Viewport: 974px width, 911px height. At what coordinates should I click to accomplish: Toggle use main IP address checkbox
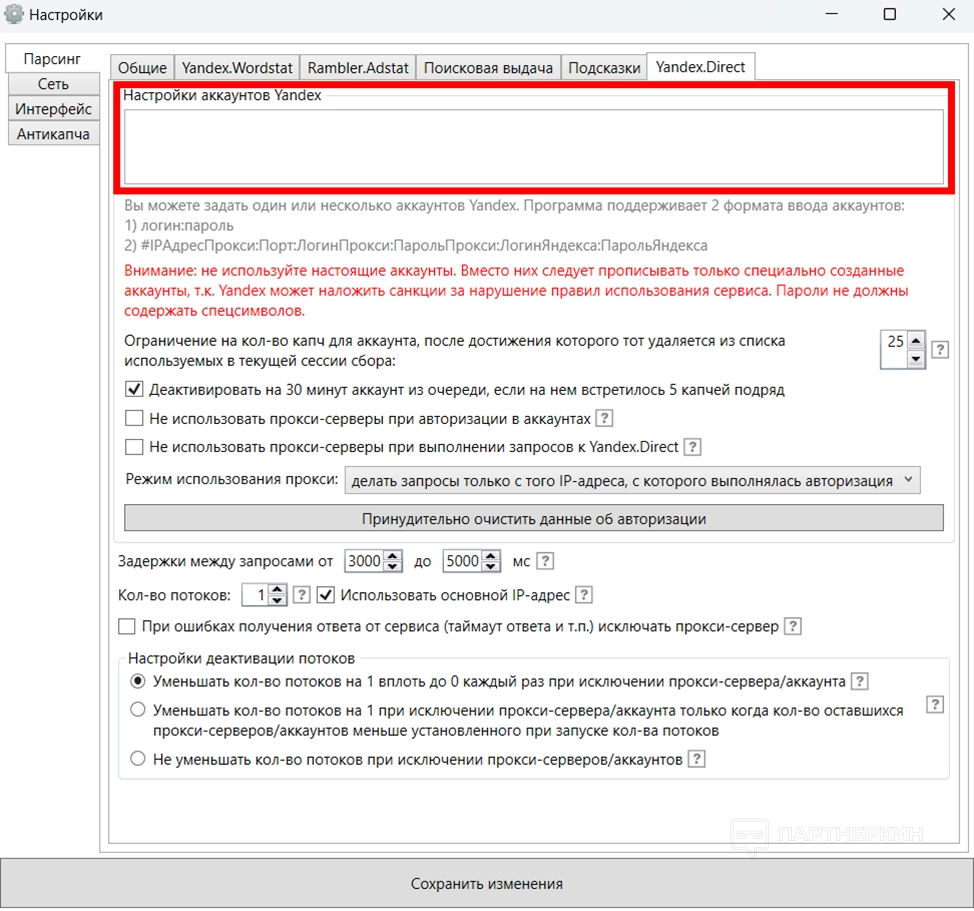[326, 595]
